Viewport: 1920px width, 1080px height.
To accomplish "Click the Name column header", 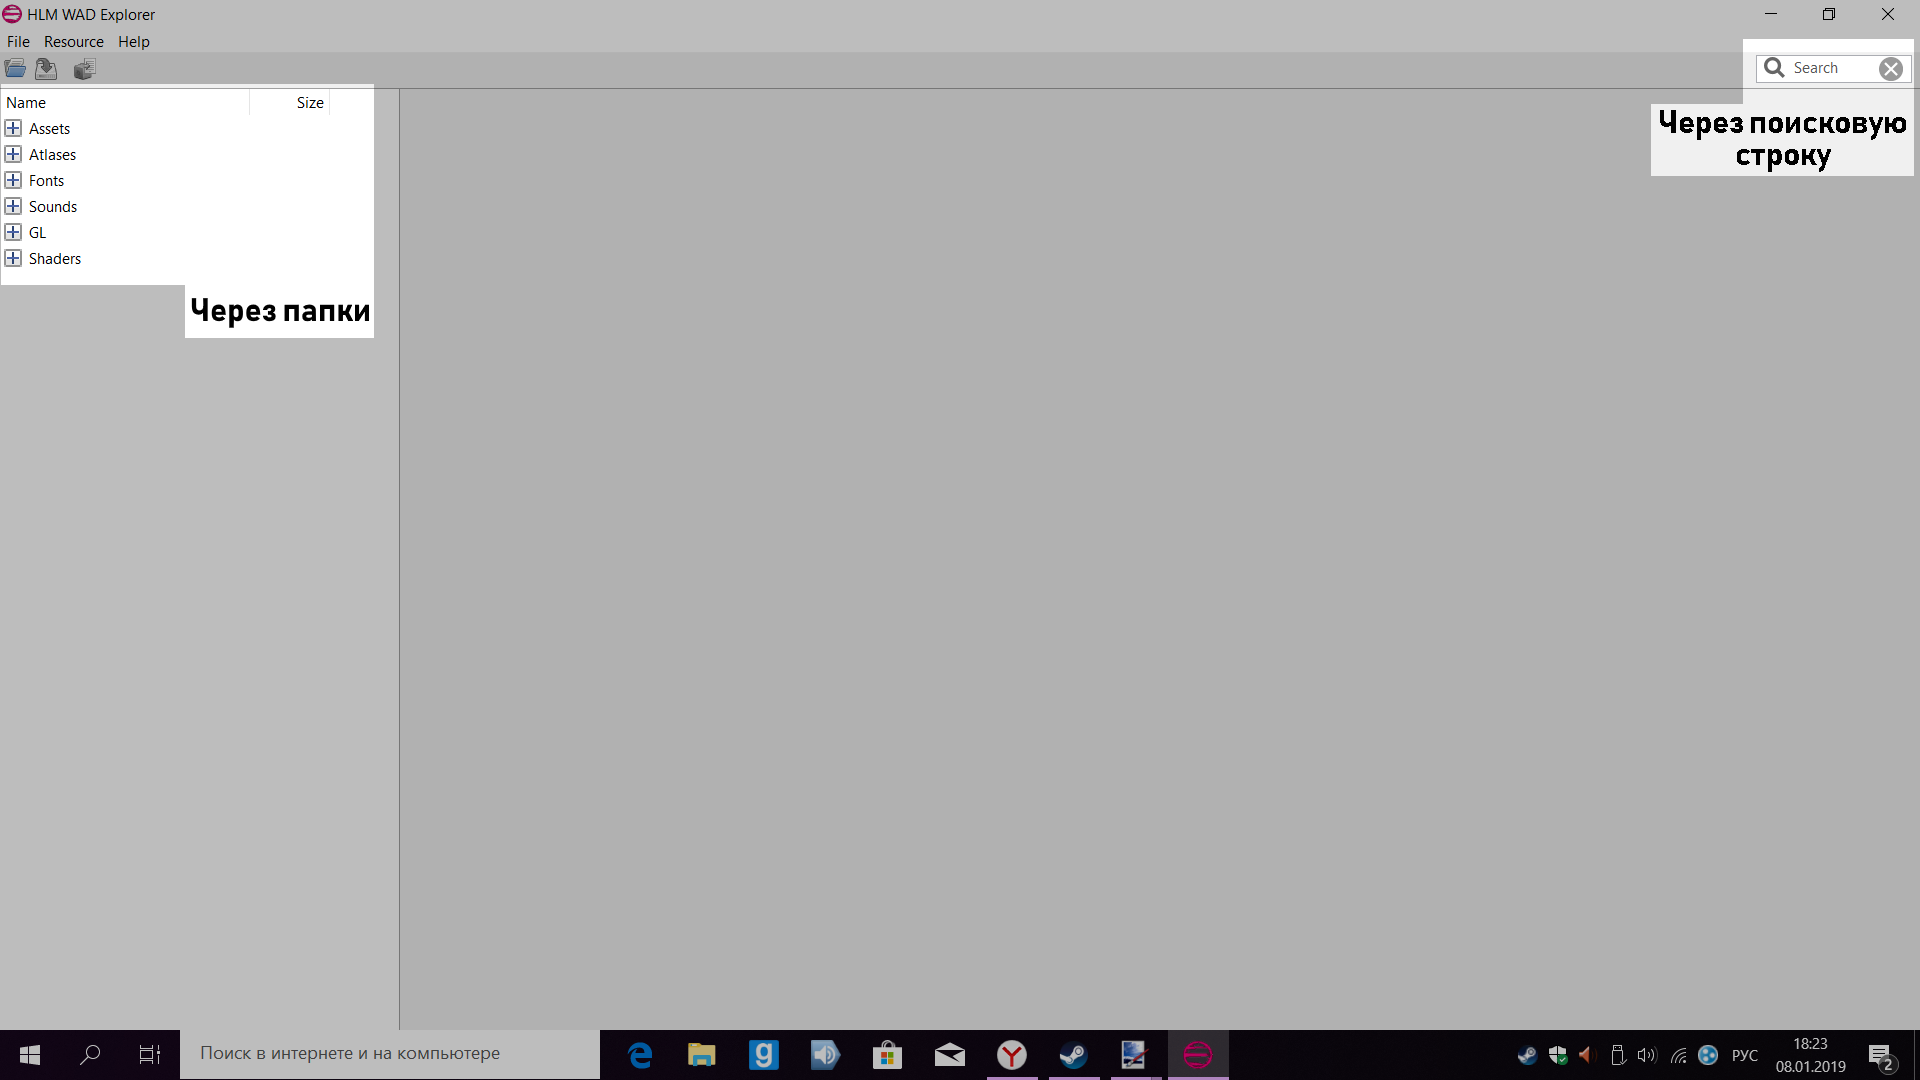I will 26,103.
